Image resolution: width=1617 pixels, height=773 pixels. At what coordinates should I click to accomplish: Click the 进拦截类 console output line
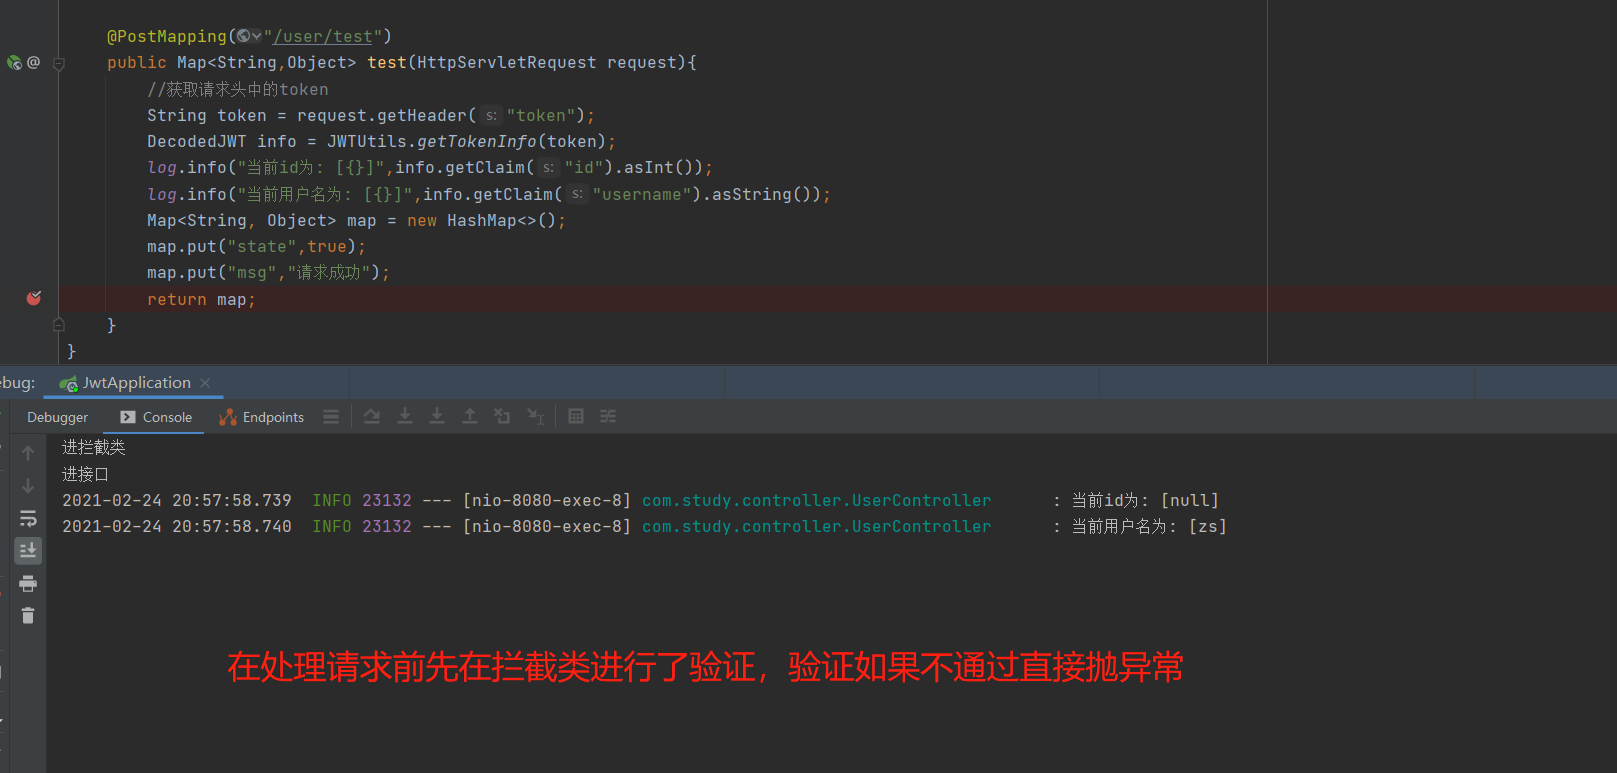94,447
